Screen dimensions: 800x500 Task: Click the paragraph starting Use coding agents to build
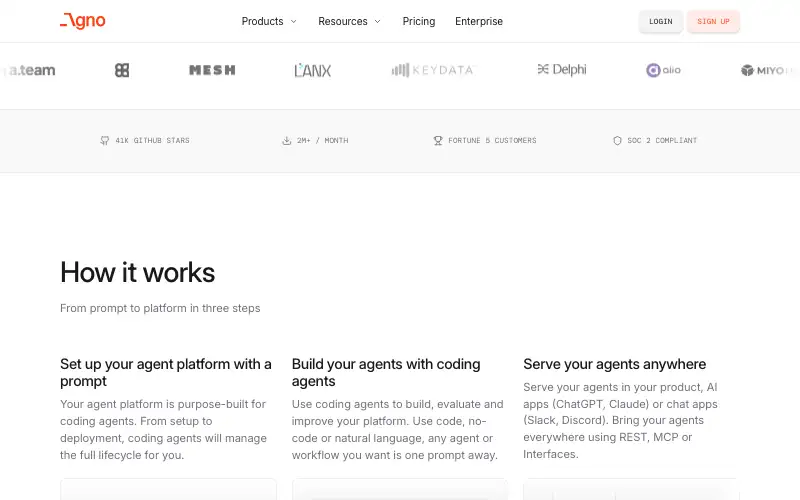click(397, 430)
